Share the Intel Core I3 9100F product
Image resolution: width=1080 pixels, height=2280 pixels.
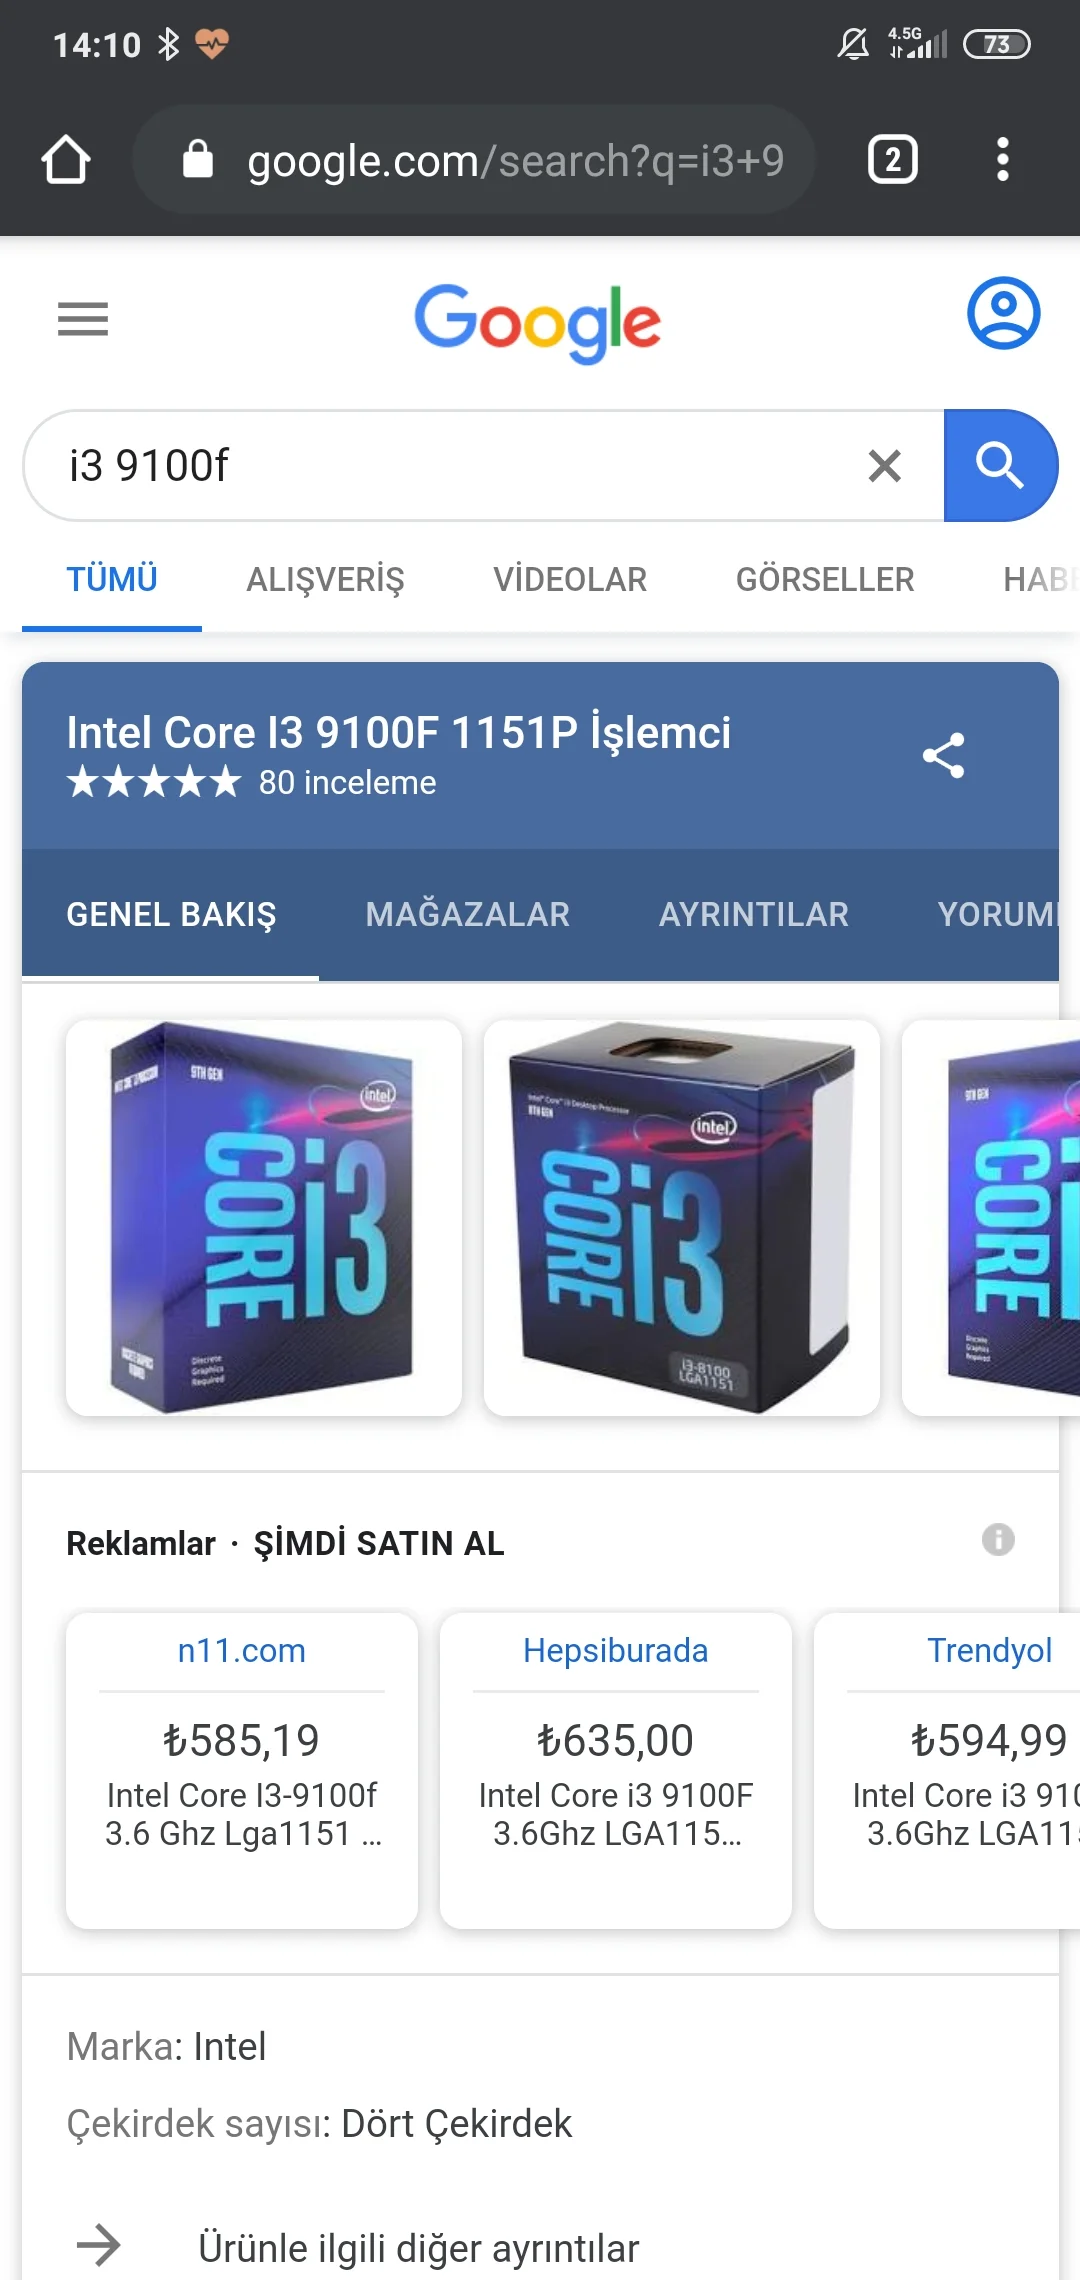(943, 756)
